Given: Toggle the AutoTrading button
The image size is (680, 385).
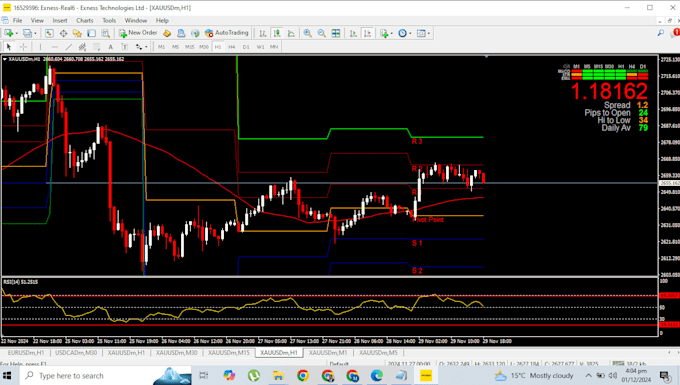Looking at the screenshot, I should click(227, 33).
